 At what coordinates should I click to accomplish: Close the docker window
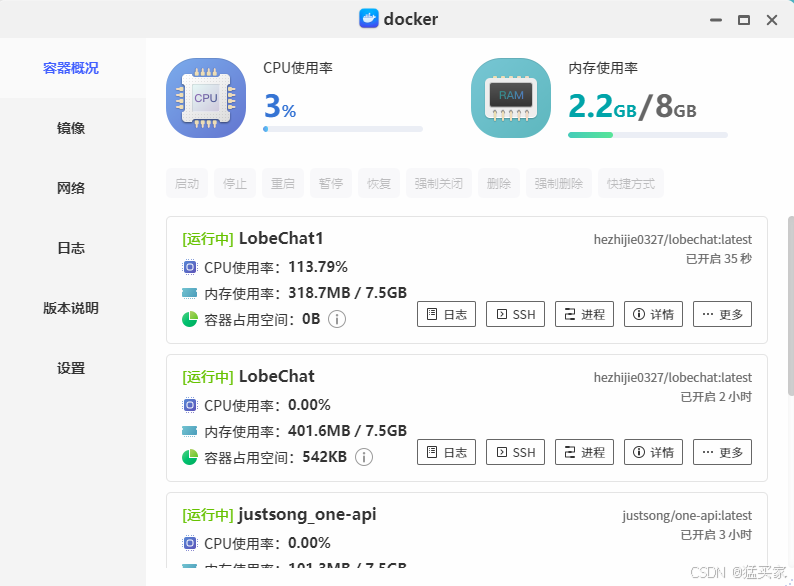click(772, 20)
